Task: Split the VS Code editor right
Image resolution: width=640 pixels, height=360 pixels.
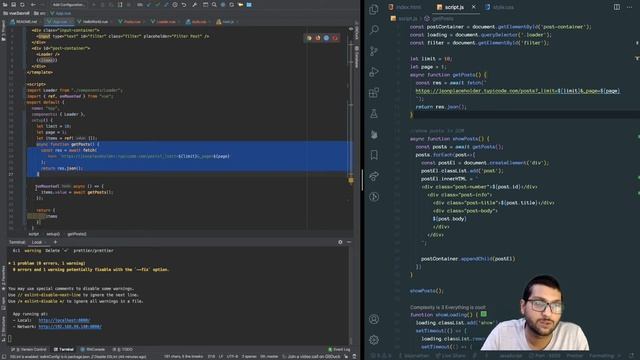Action: click(616, 7)
